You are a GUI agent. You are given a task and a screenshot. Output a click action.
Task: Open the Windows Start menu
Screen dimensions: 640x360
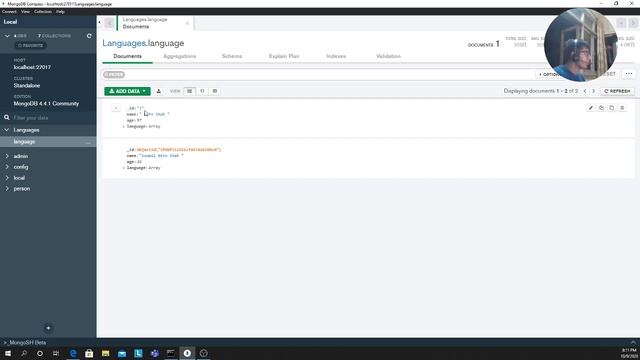point(8,353)
